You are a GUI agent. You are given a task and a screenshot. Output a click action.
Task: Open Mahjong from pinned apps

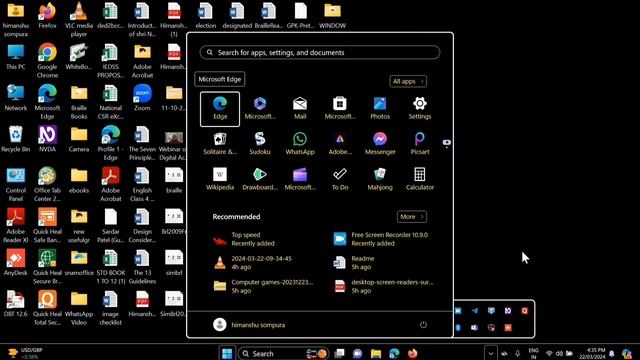tap(380, 179)
